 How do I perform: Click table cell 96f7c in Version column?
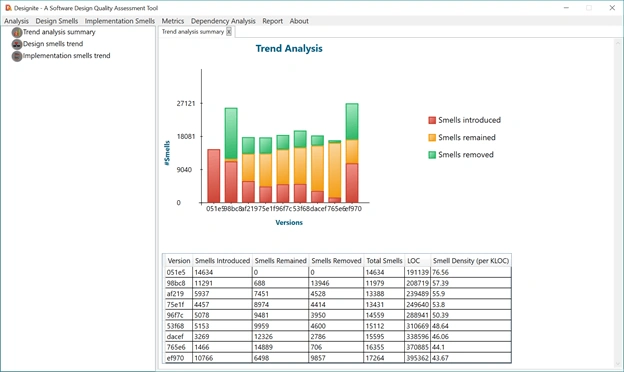coord(179,315)
